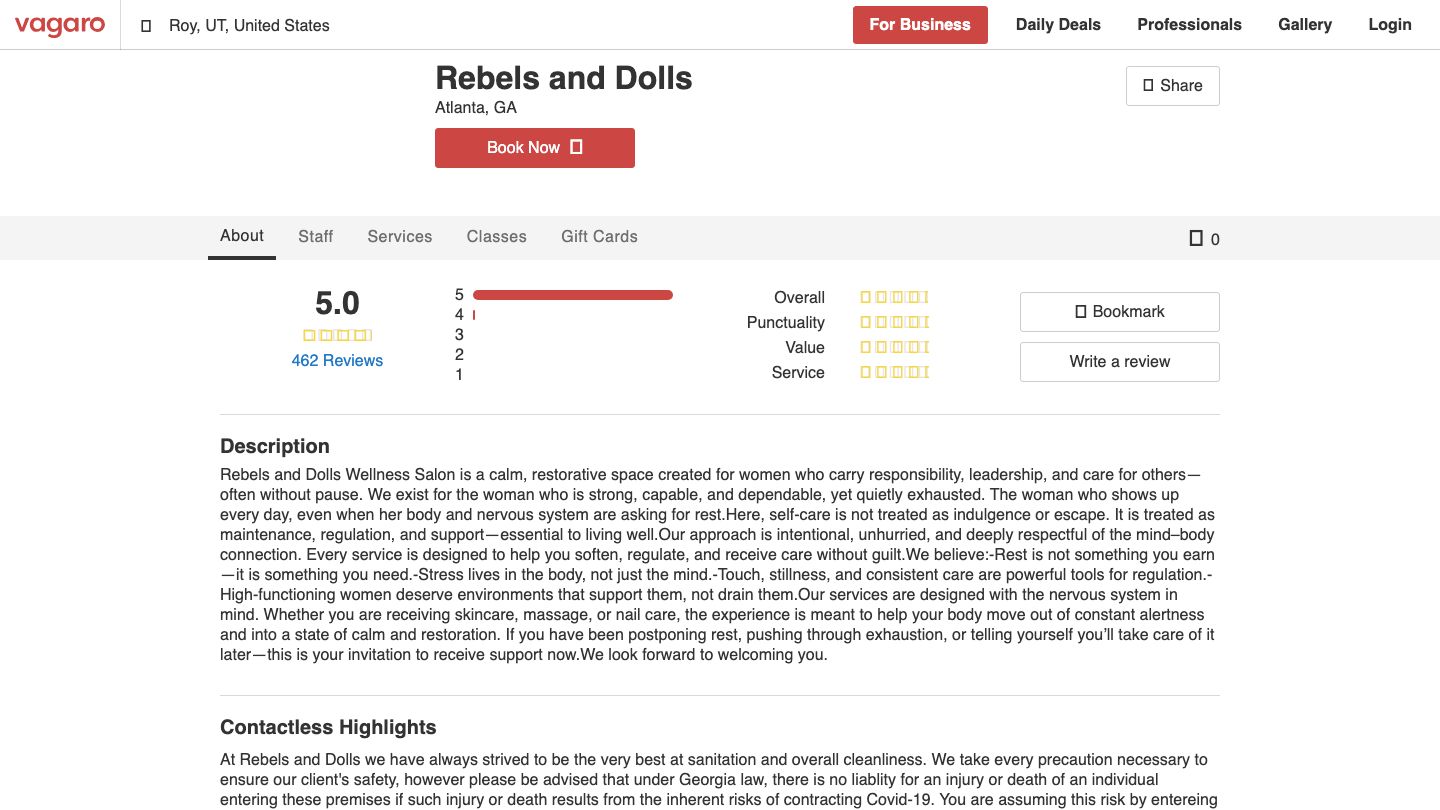Click the Roy, UT, United States location field
The image size is (1440, 810).
pyautogui.click(x=248, y=25)
